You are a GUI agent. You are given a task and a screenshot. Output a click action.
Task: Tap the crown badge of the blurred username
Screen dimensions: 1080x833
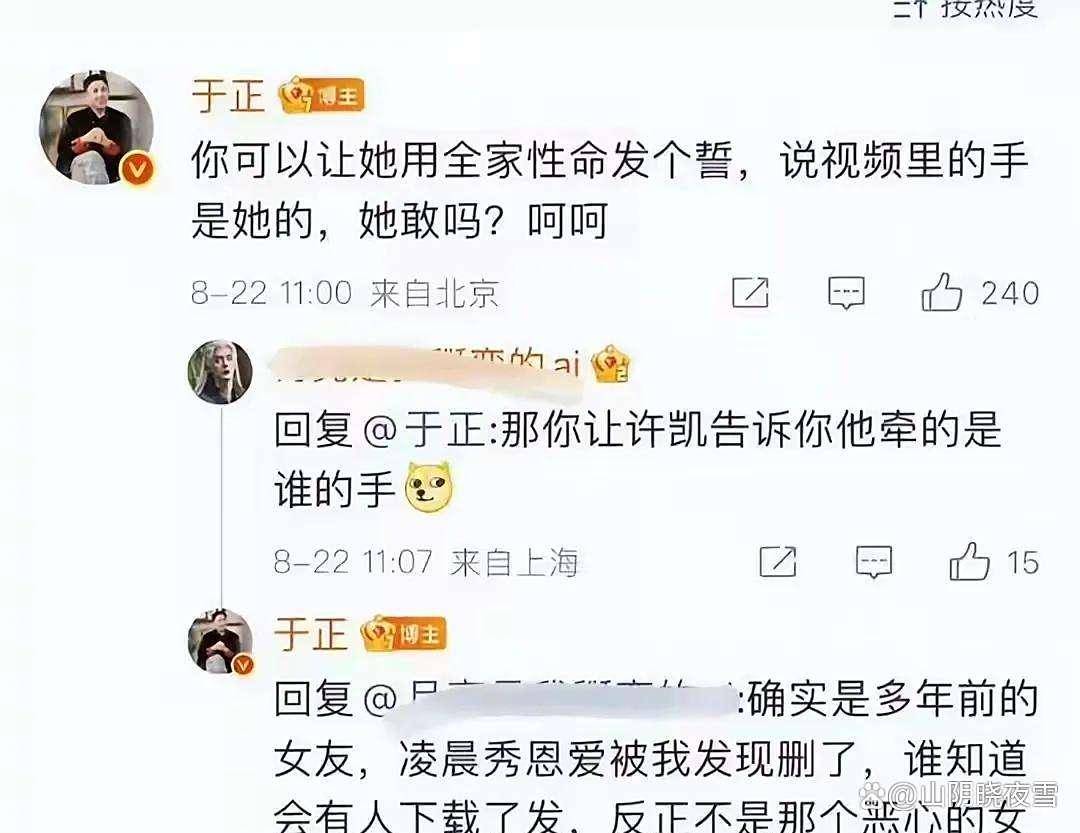pos(612,364)
